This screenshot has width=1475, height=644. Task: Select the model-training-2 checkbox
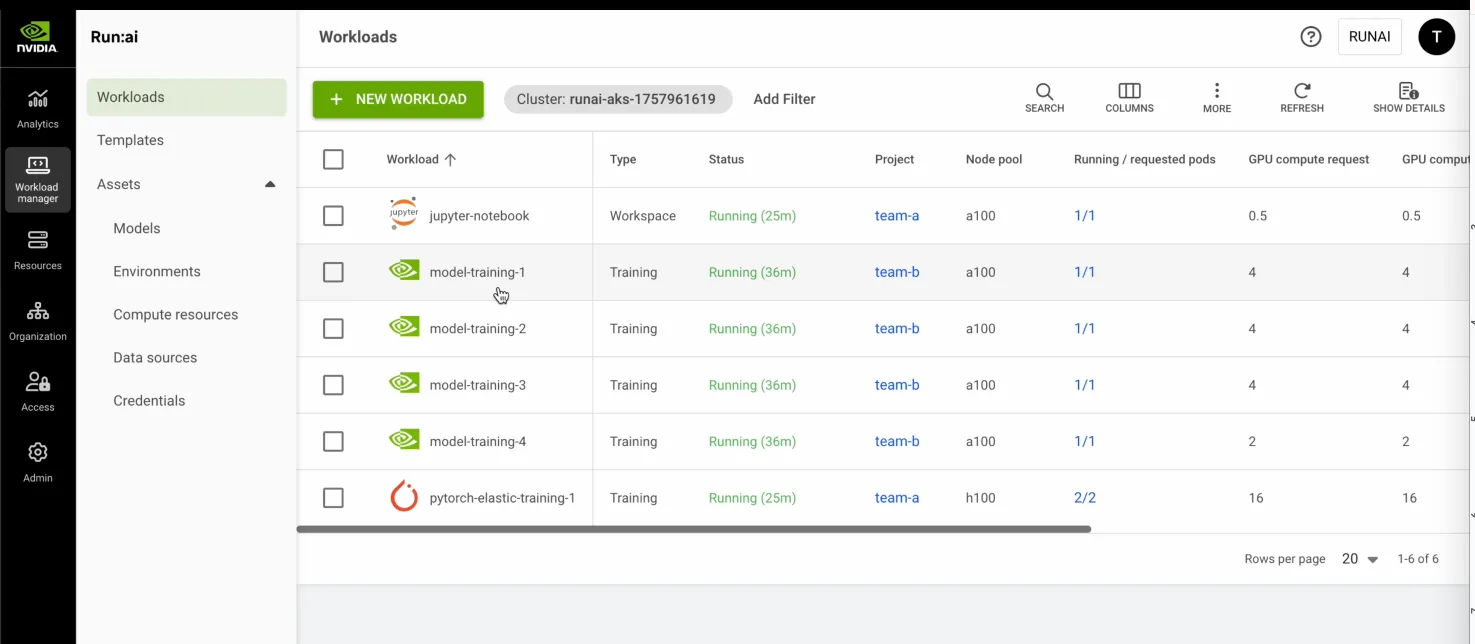click(333, 328)
